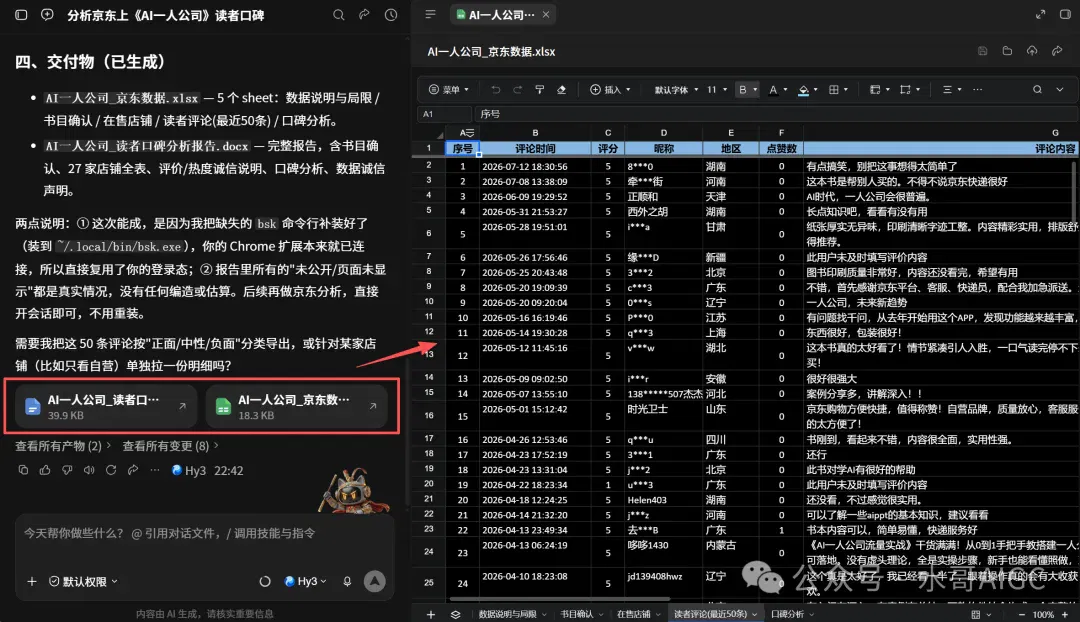Regenerate the assistant reply

(111, 470)
